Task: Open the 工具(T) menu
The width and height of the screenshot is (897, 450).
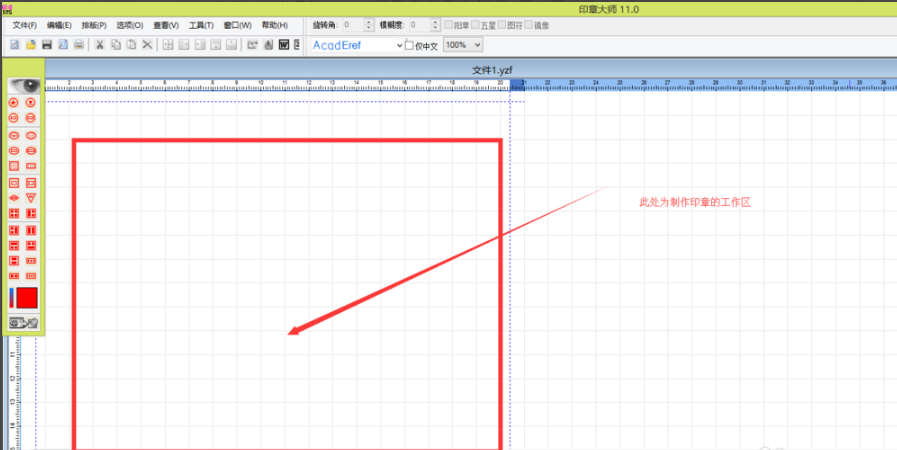Action: pyautogui.click(x=201, y=26)
